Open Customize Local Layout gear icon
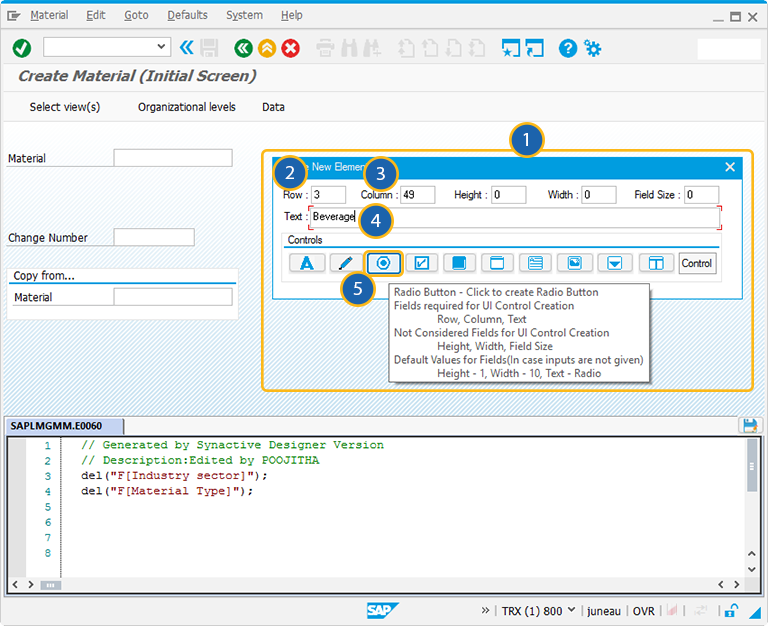Image resolution: width=768 pixels, height=626 pixels. click(x=593, y=48)
